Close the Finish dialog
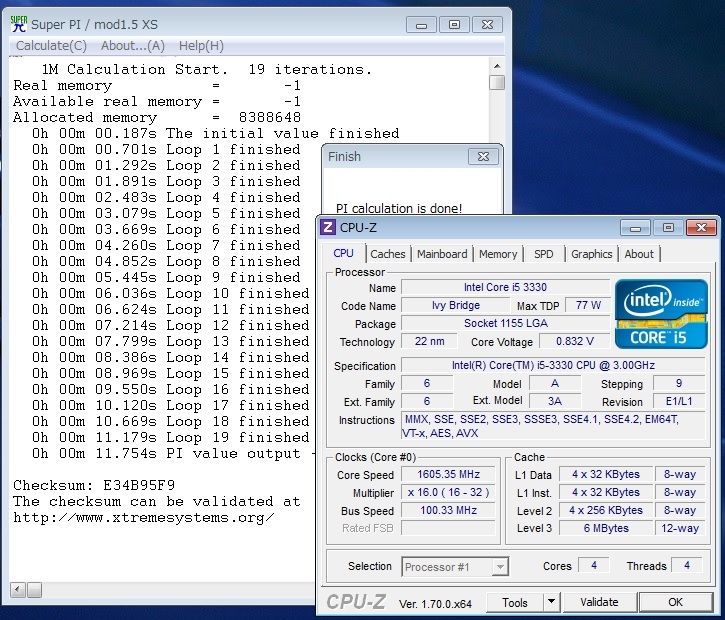725x620 pixels. 483,156
